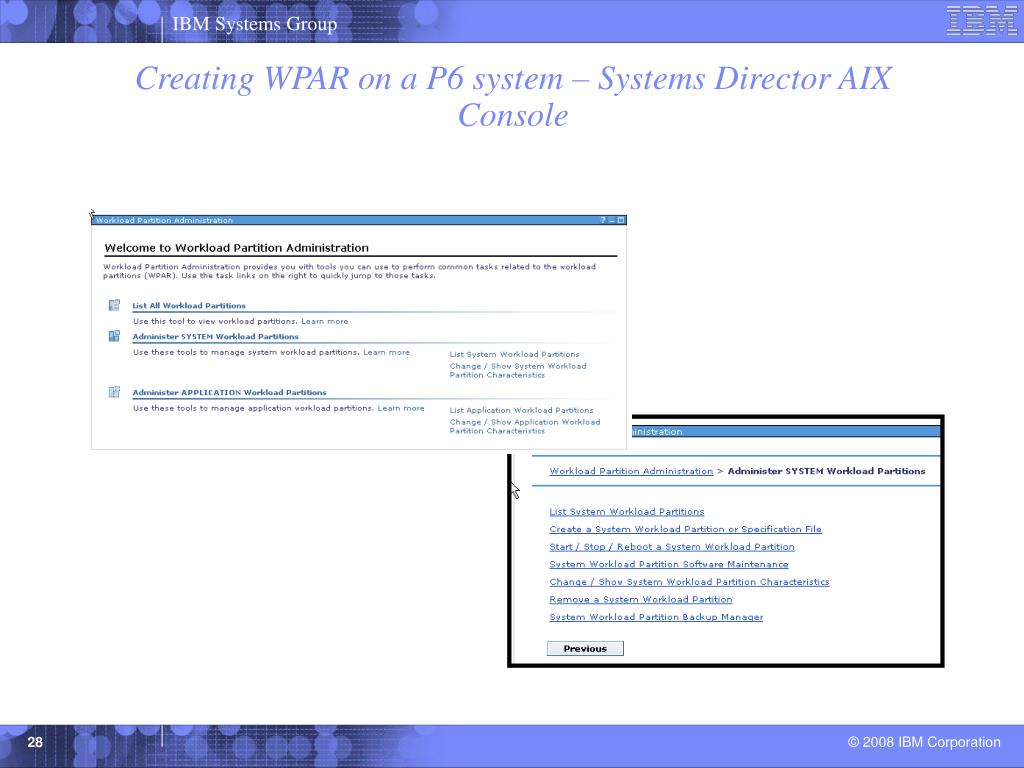
Task: Open List System Workload Partitions in lower window
Action: tap(626, 511)
